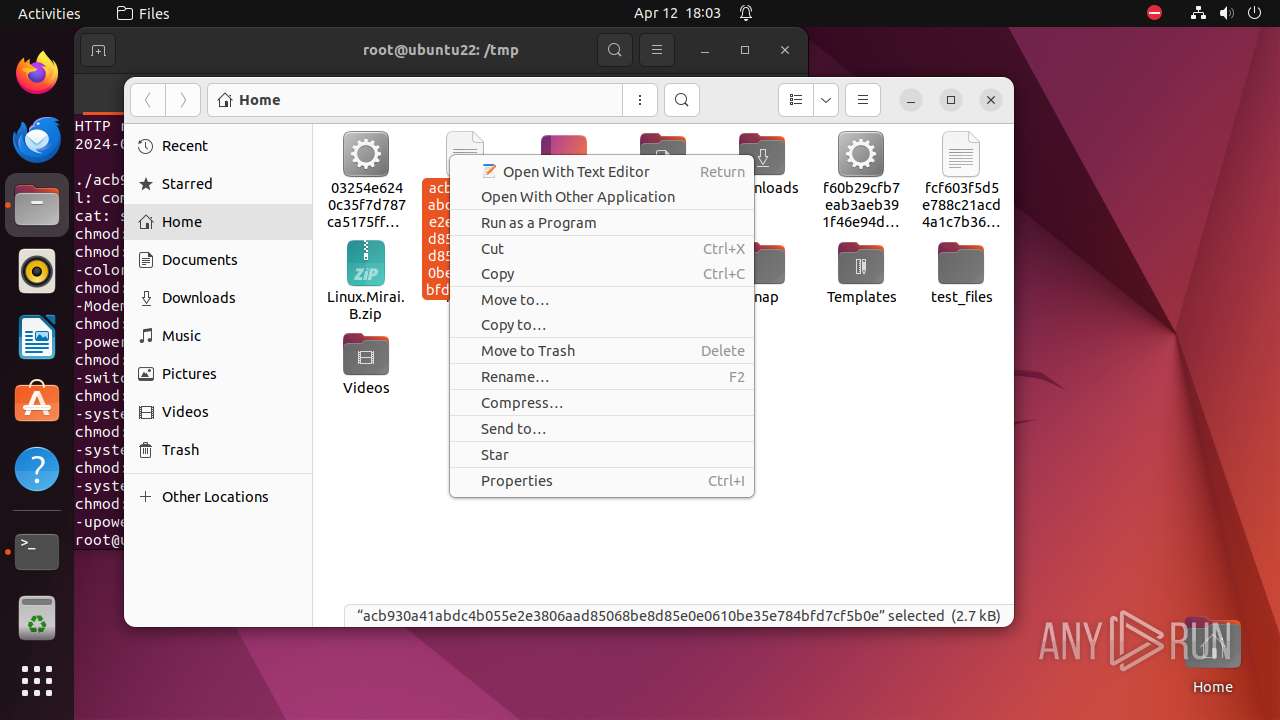The width and height of the screenshot is (1280, 720).
Task: Click the volume icon in top bar
Action: point(1226,13)
